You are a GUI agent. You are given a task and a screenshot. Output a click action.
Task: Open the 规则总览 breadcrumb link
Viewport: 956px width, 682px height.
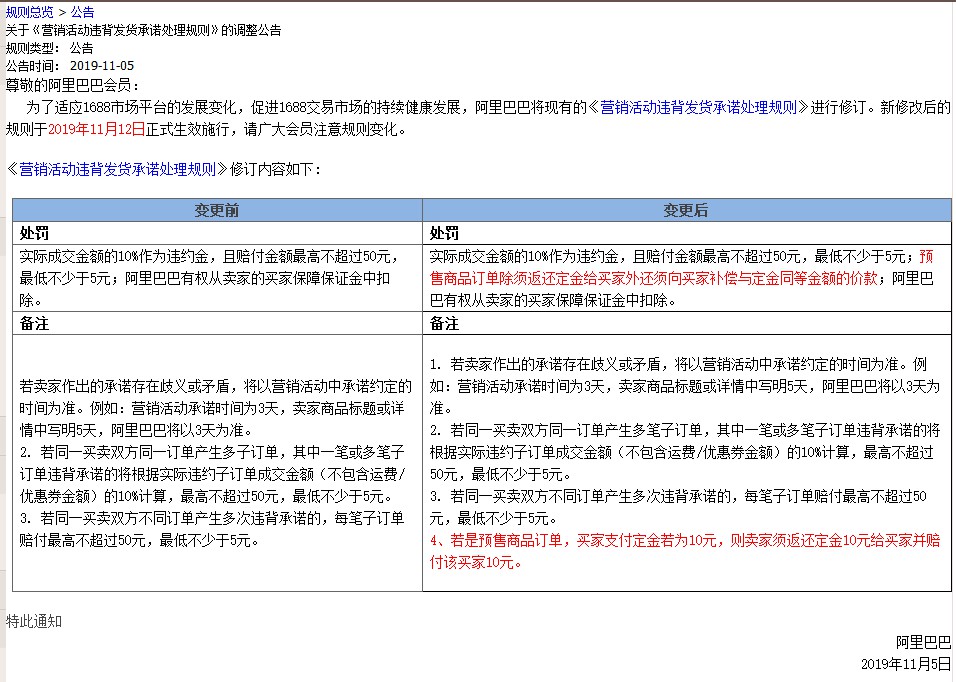[29, 12]
